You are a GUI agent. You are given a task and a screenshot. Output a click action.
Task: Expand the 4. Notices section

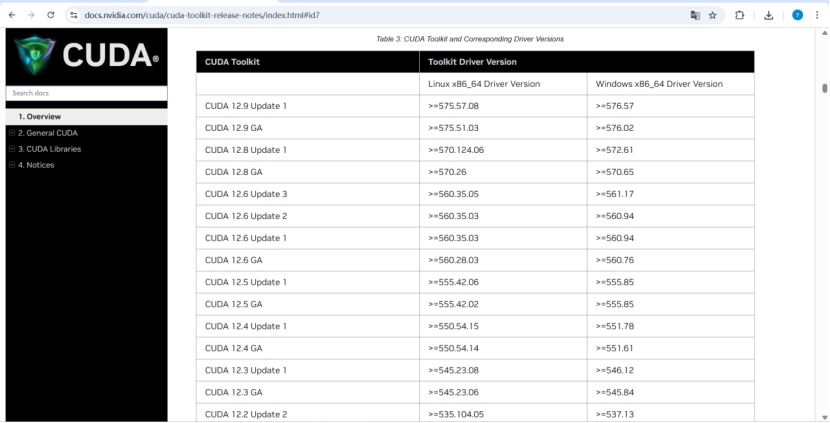pos(12,165)
